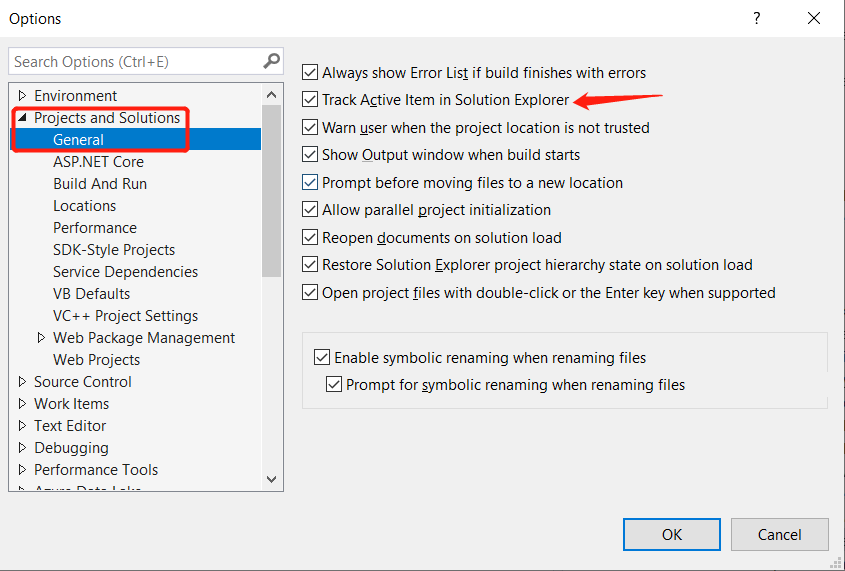Expand the Environment node
The width and height of the screenshot is (845, 571).
pyautogui.click(x=22, y=96)
